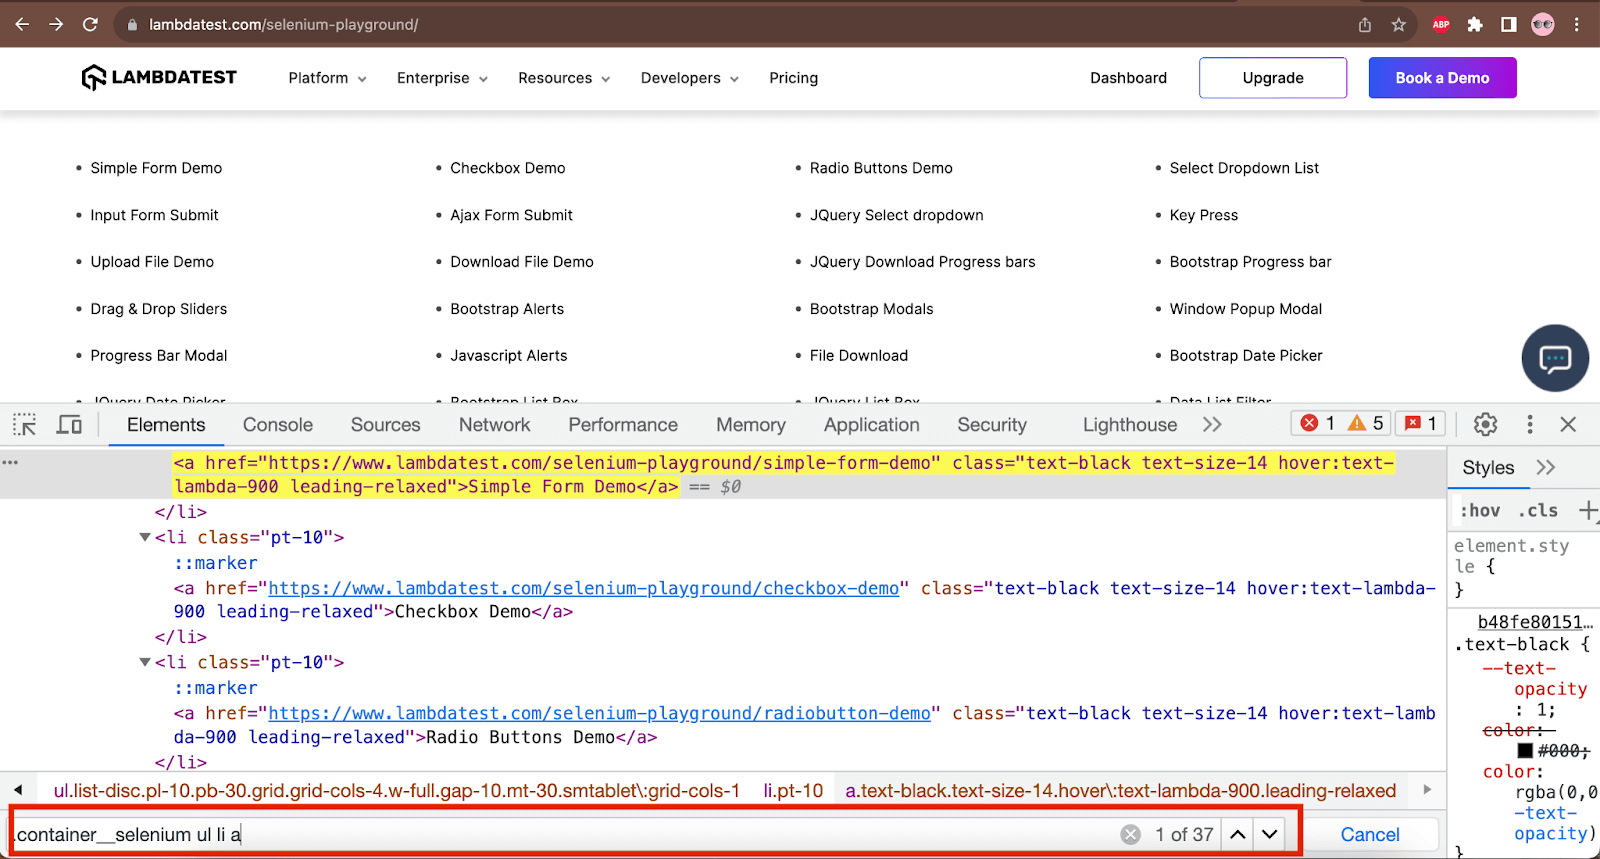Viewport: 1600px width, 859px height.
Task: Switch to the Console tab
Action: coord(278,424)
